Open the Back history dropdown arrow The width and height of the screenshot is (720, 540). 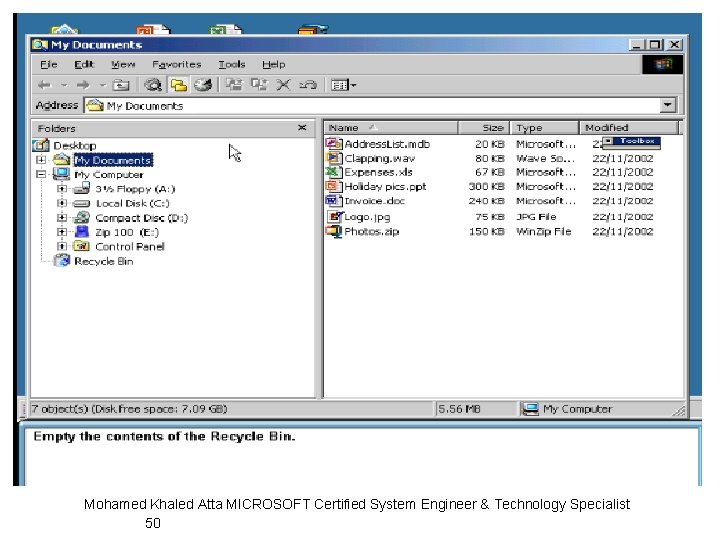tap(64, 85)
